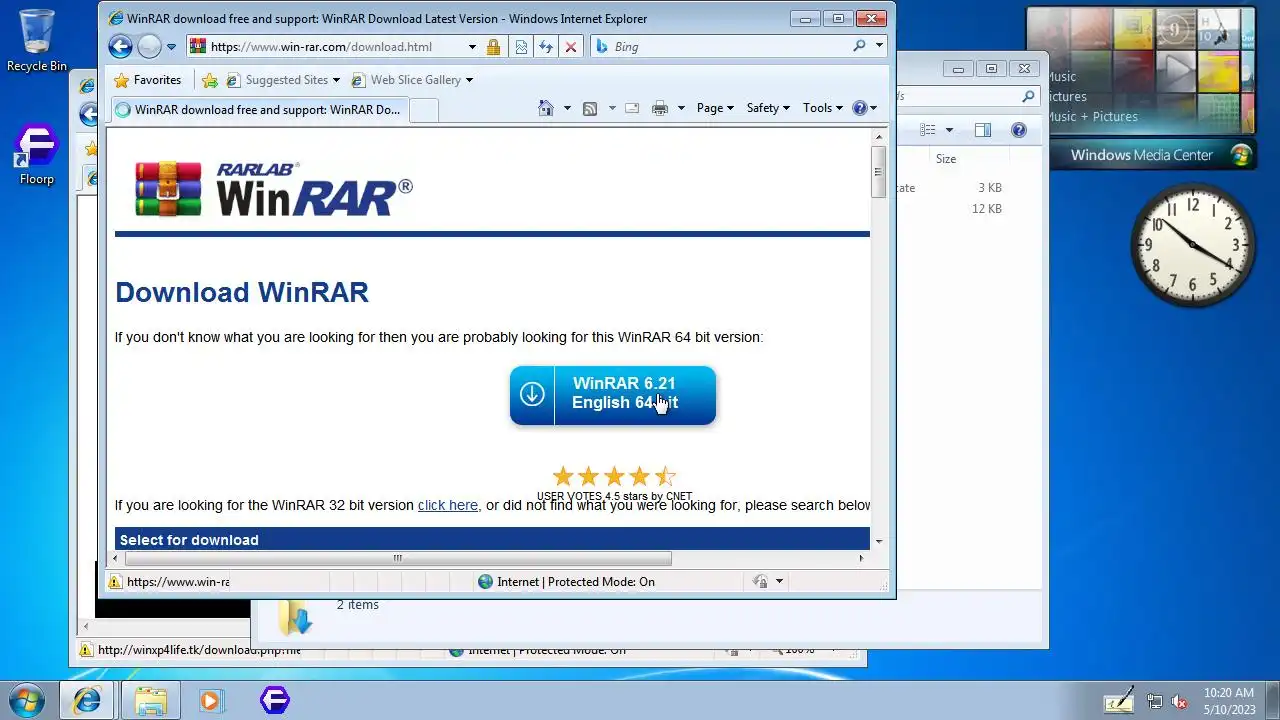
Task: Click the page vertical scrollbar thumb
Action: (879, 171)
